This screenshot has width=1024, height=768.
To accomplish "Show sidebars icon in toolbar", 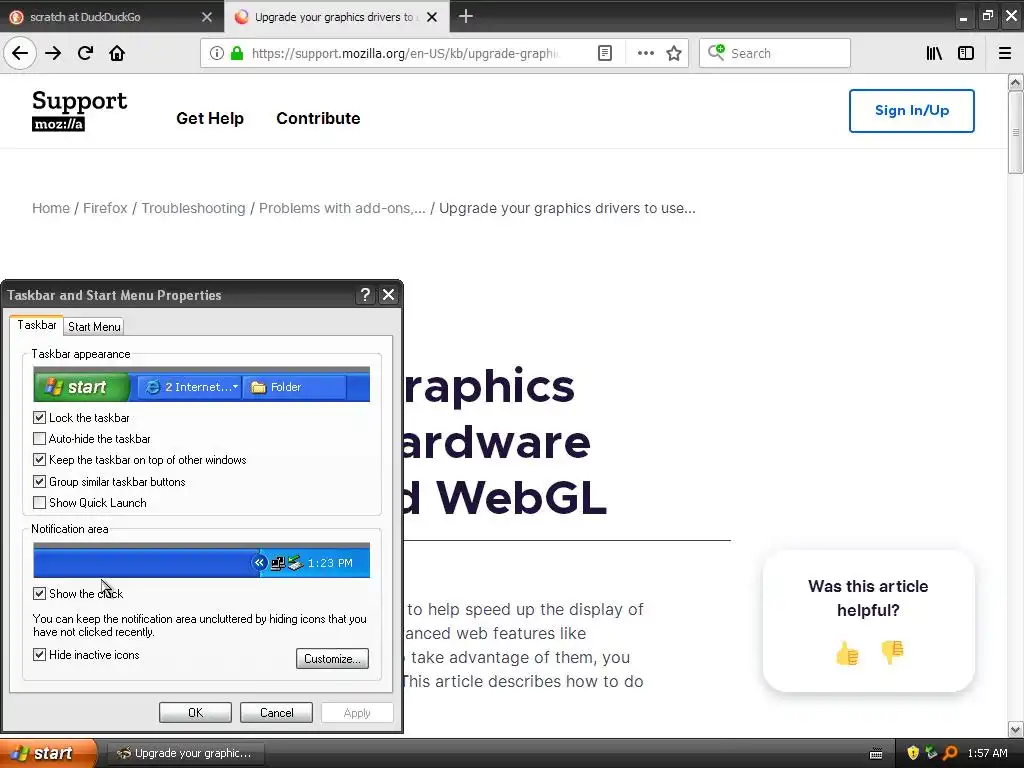I will click(x=966, y=53).
